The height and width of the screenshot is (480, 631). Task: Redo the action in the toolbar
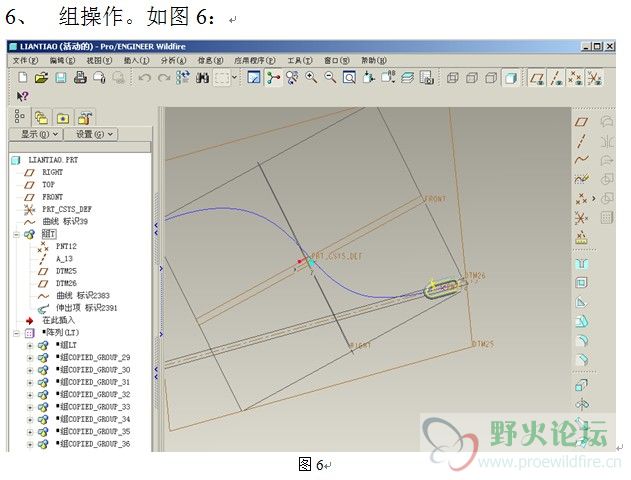point(164,77)
